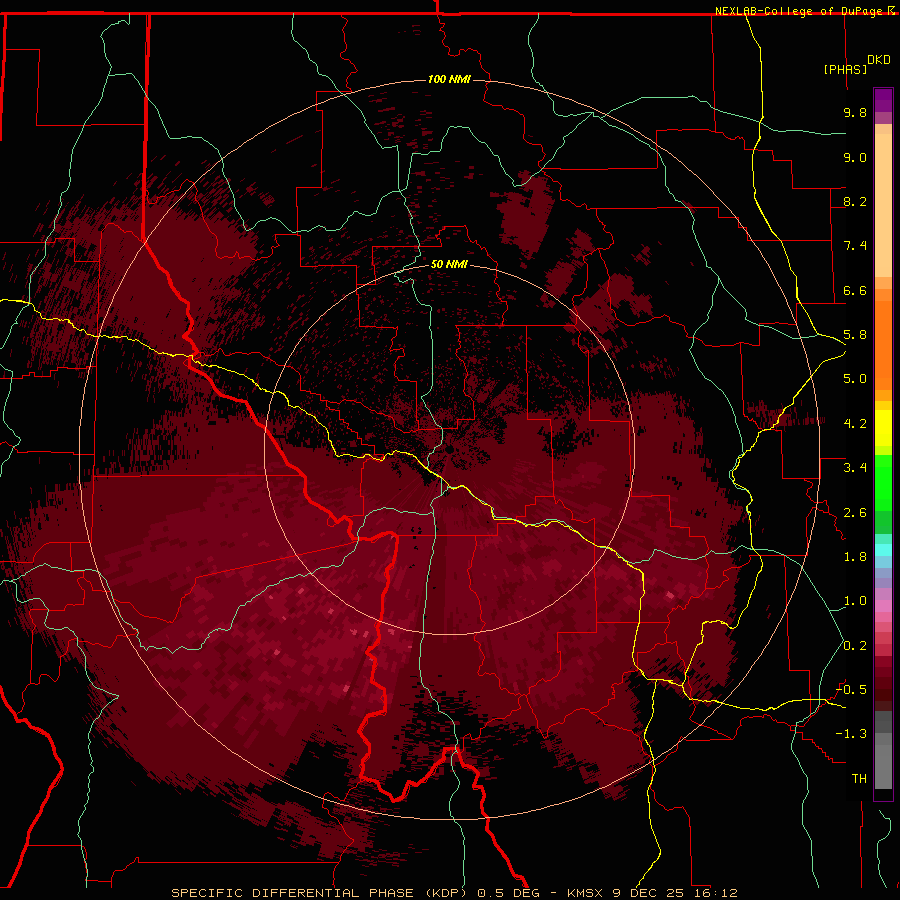Click the TH label on the color scale
900x900 pixels.
pyautogui.click(x=859, y=779)
